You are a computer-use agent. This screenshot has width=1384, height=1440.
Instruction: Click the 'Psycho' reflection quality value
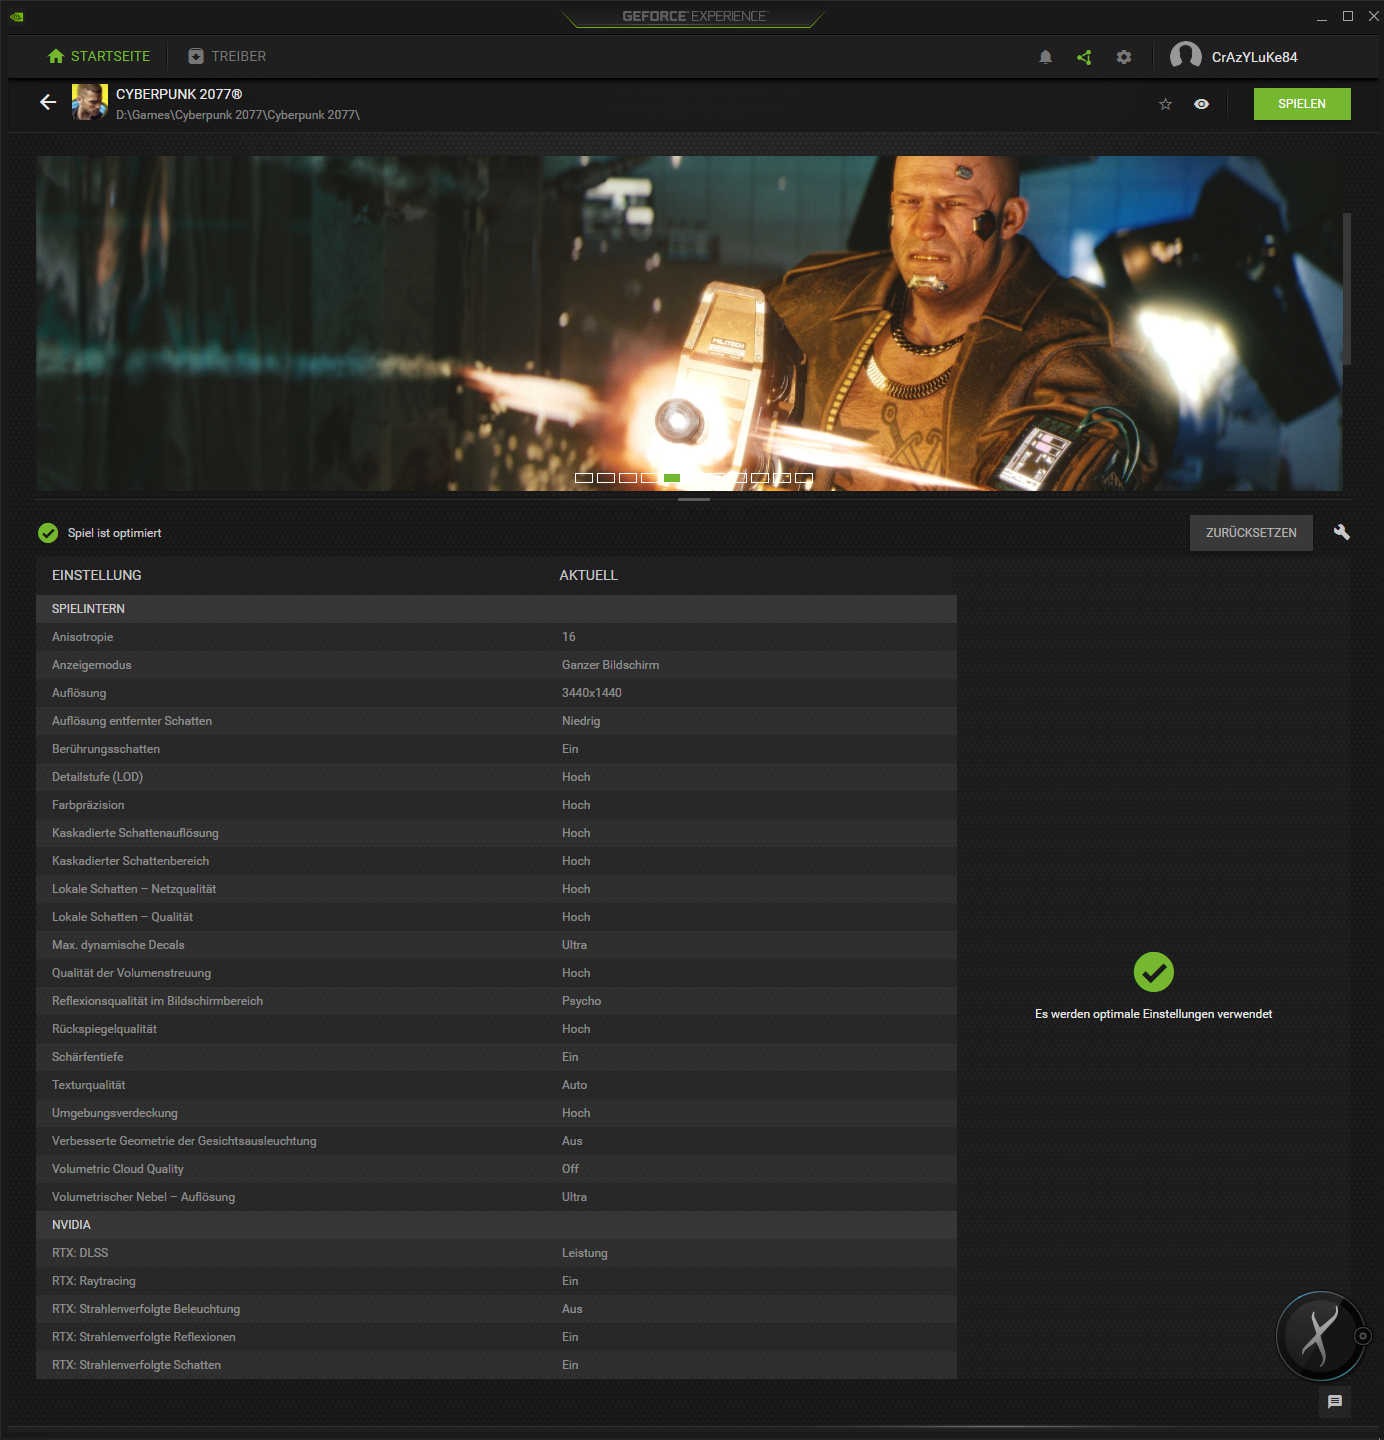point(581,1001)
